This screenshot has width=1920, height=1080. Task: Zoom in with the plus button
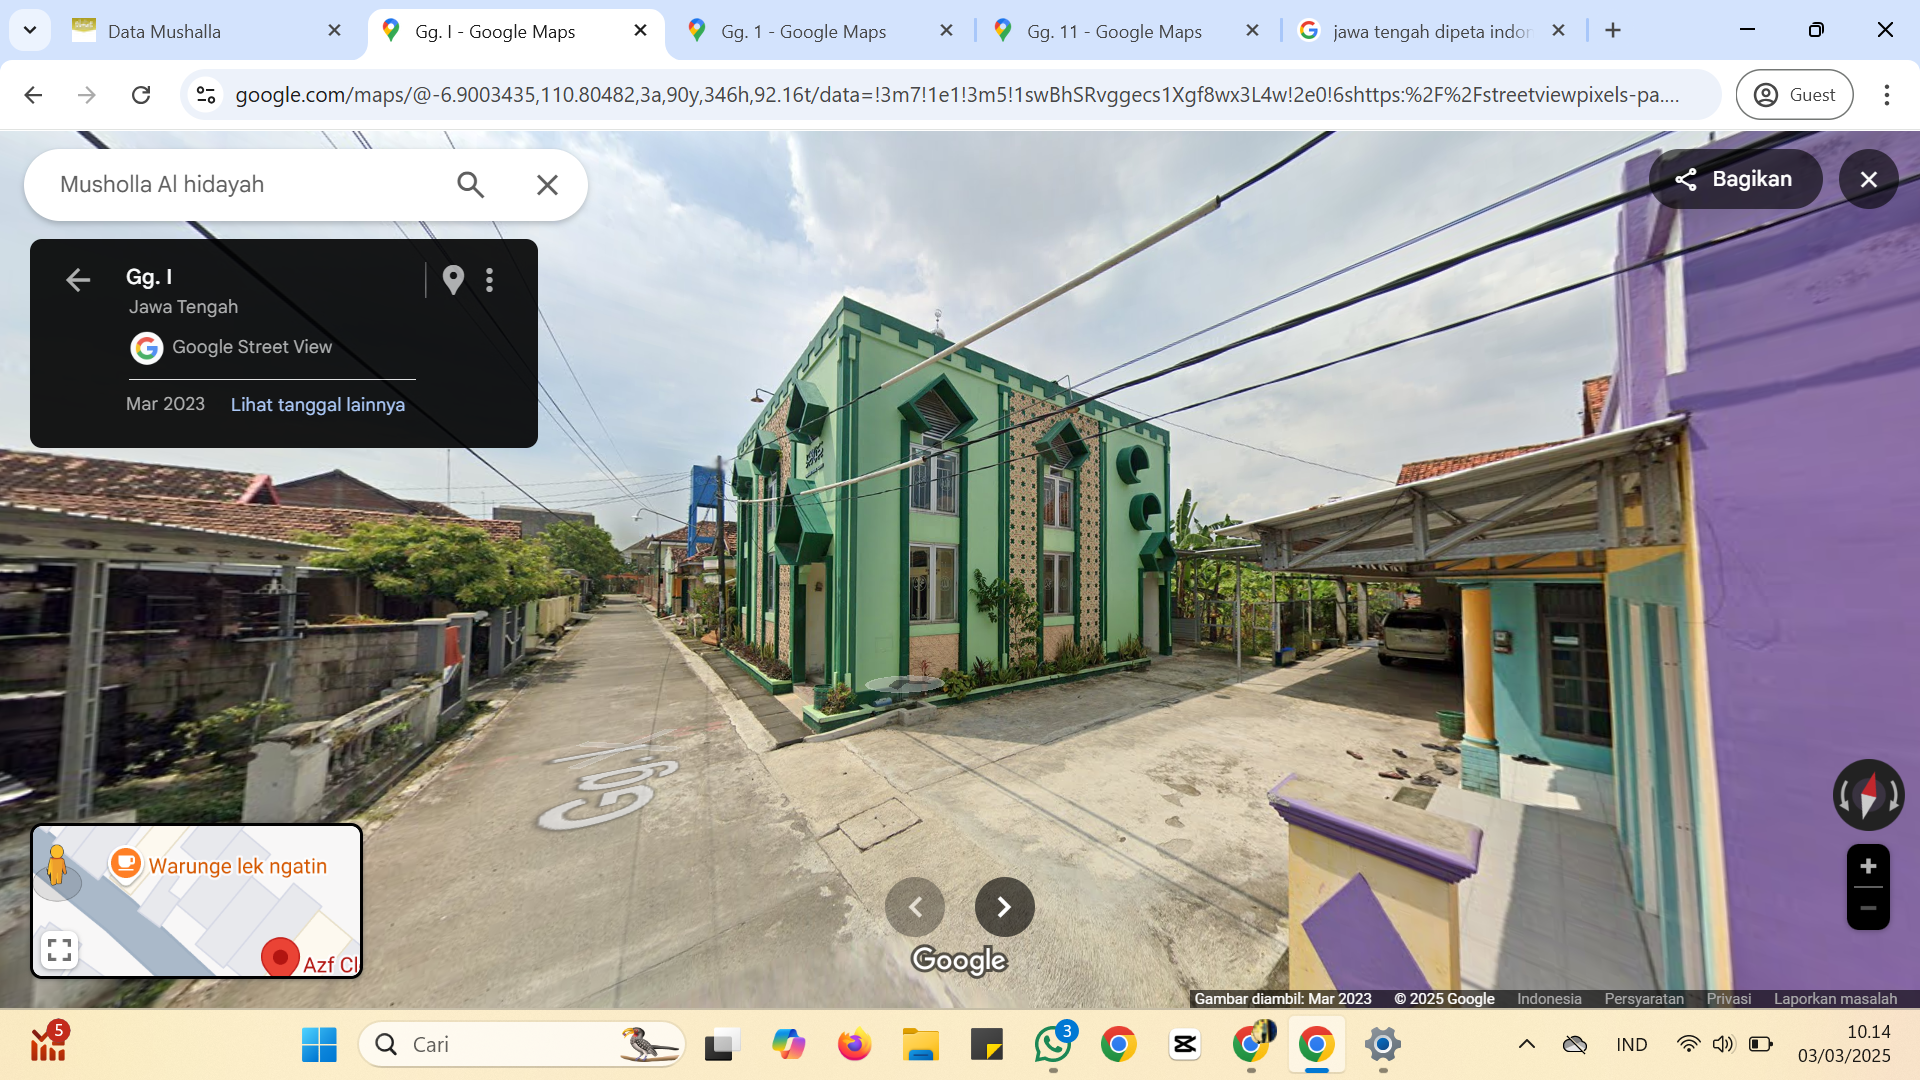pyautogui.click(x=1868, y=866)
